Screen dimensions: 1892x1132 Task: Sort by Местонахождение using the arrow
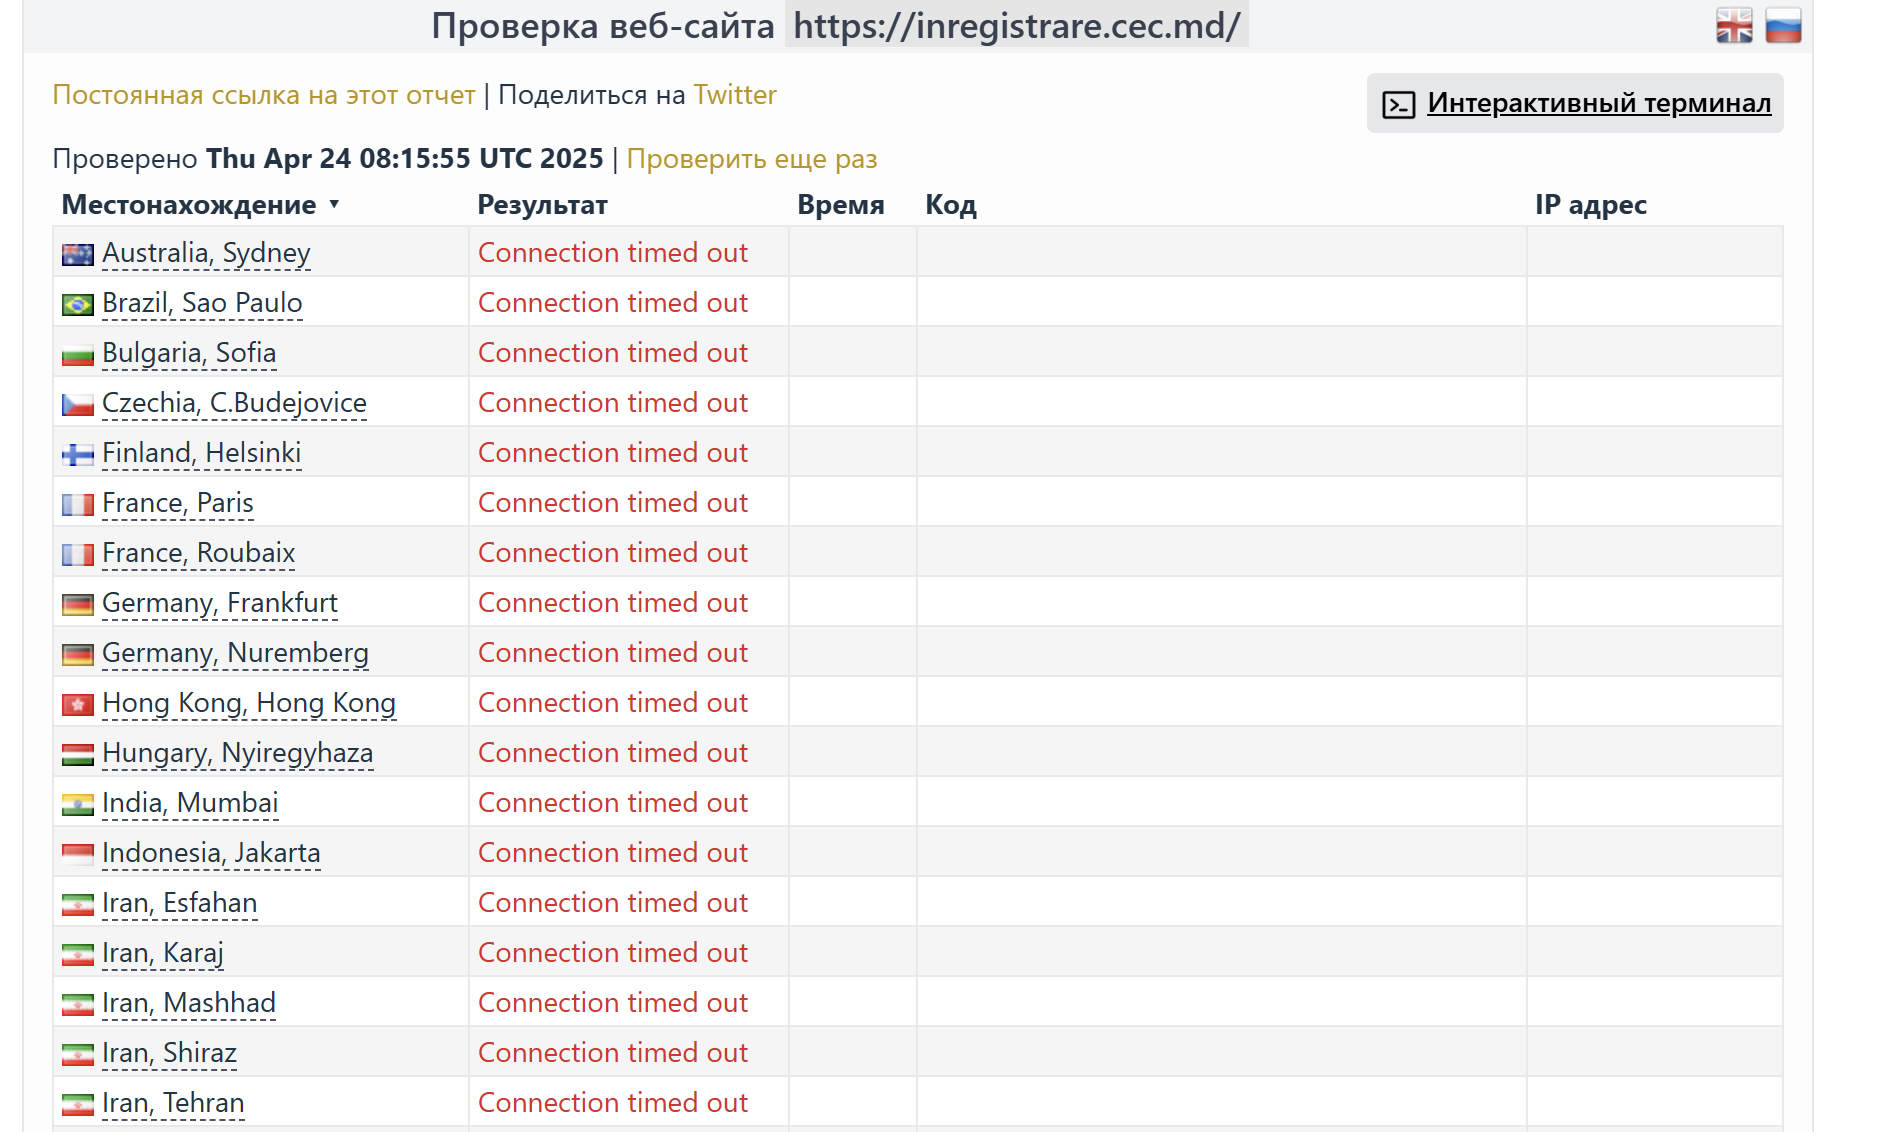[x=334, y=204]
